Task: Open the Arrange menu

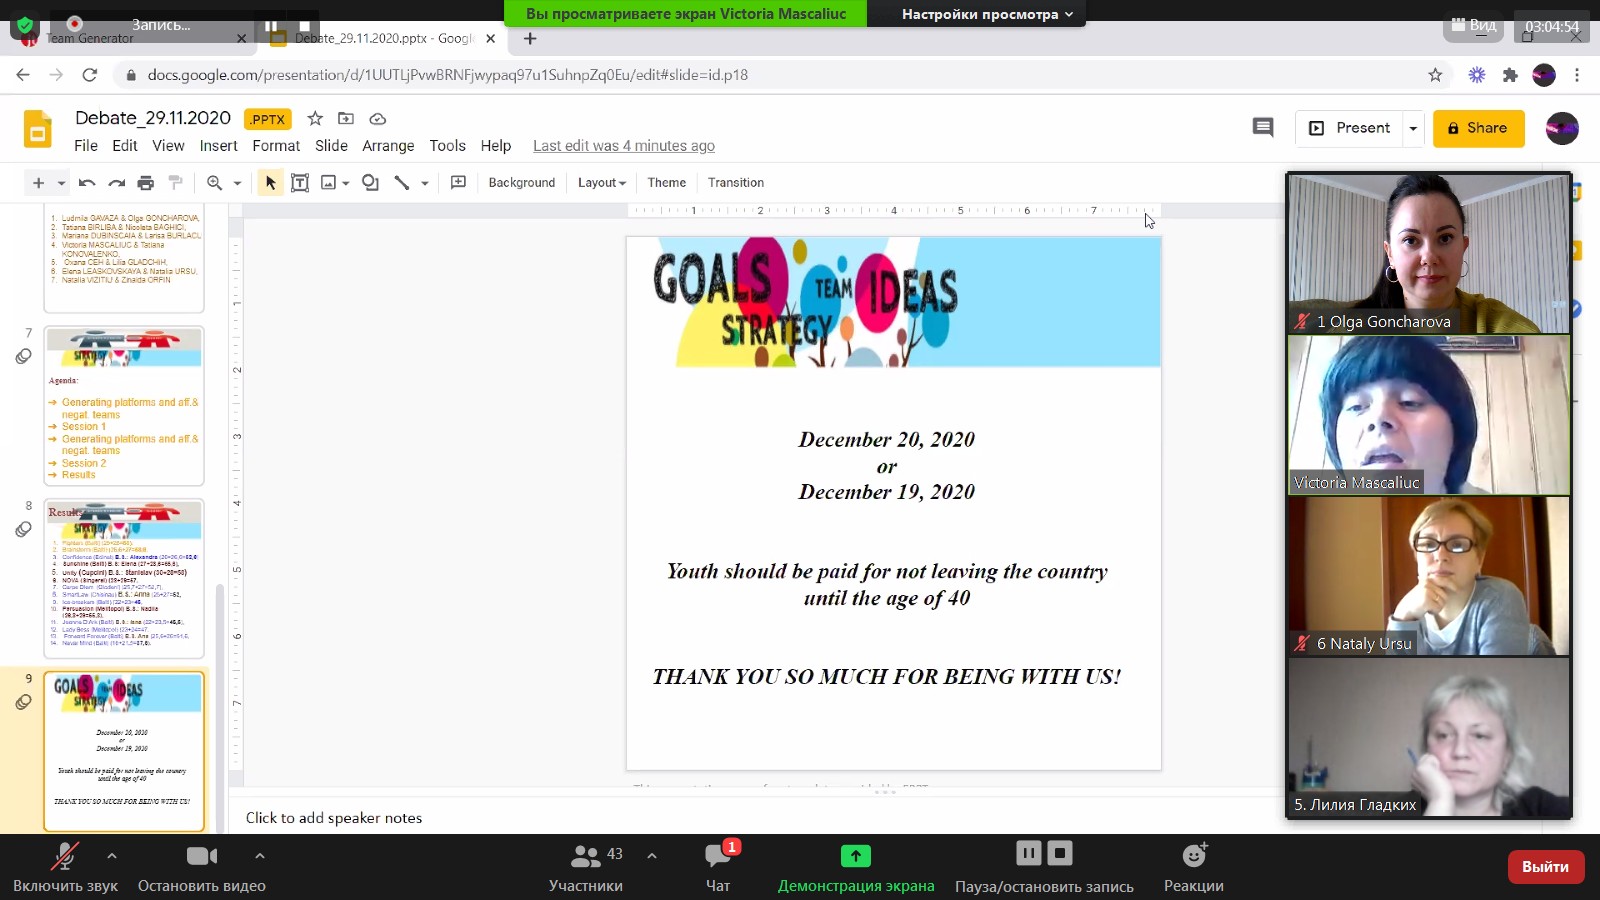Action: click(x=388, y=146)
